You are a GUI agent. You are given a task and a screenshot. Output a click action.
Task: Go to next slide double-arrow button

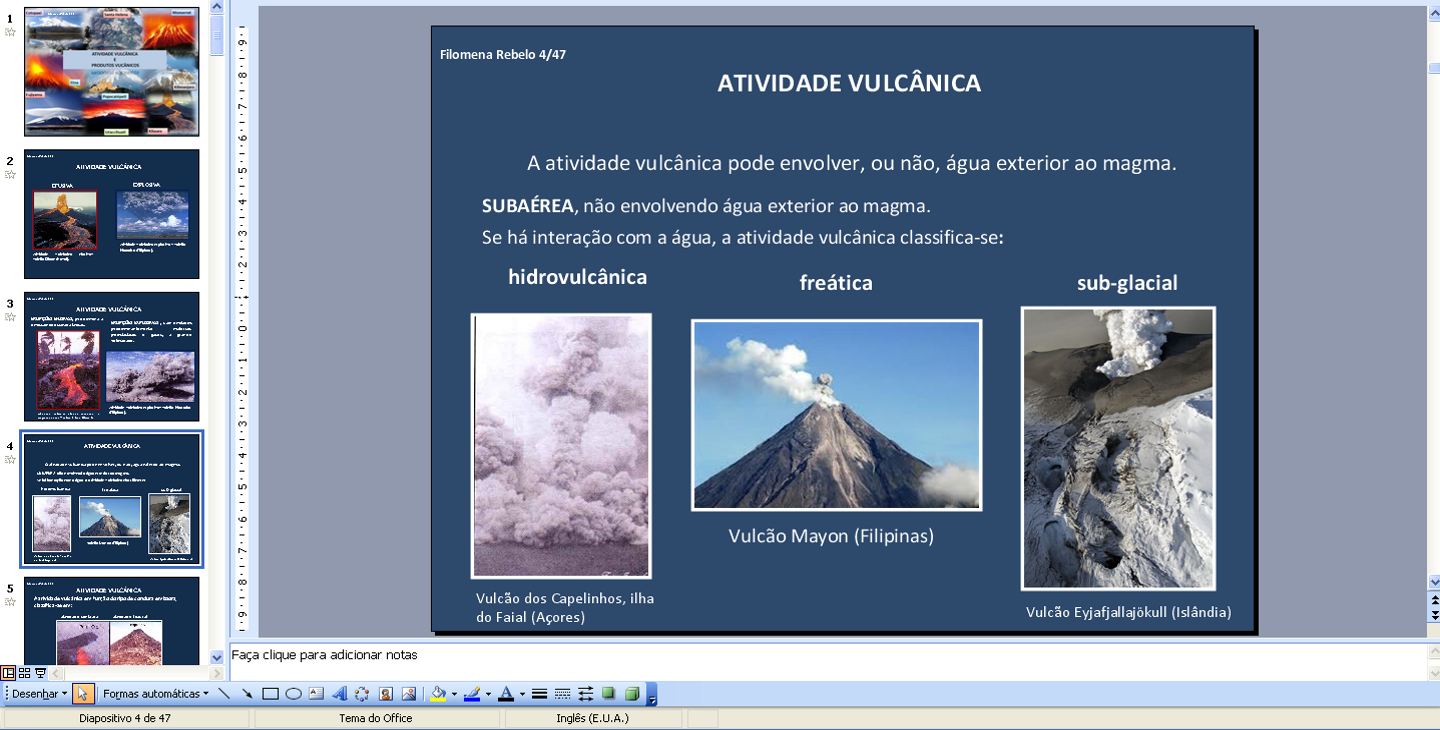[1433, 613]
